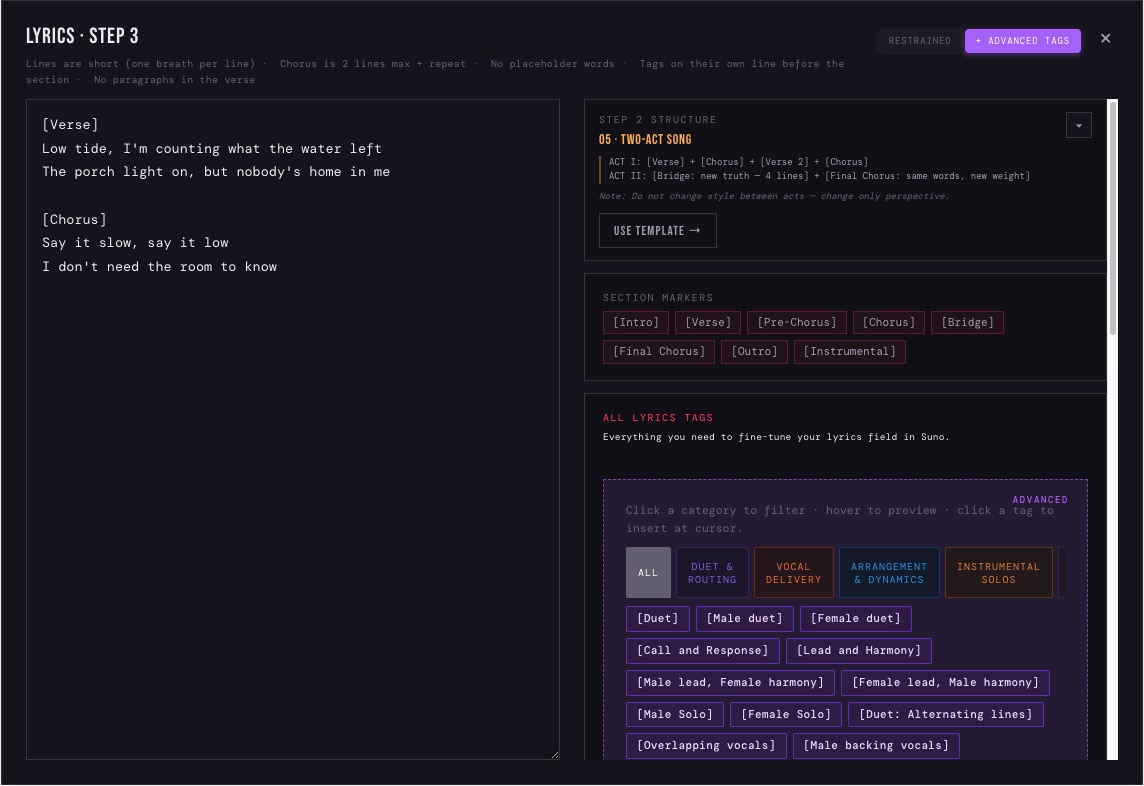The height and width of the screenshot is (786, 1144).
Task: Select the ALL tag category filter
Action: click(x=648, y=573)
